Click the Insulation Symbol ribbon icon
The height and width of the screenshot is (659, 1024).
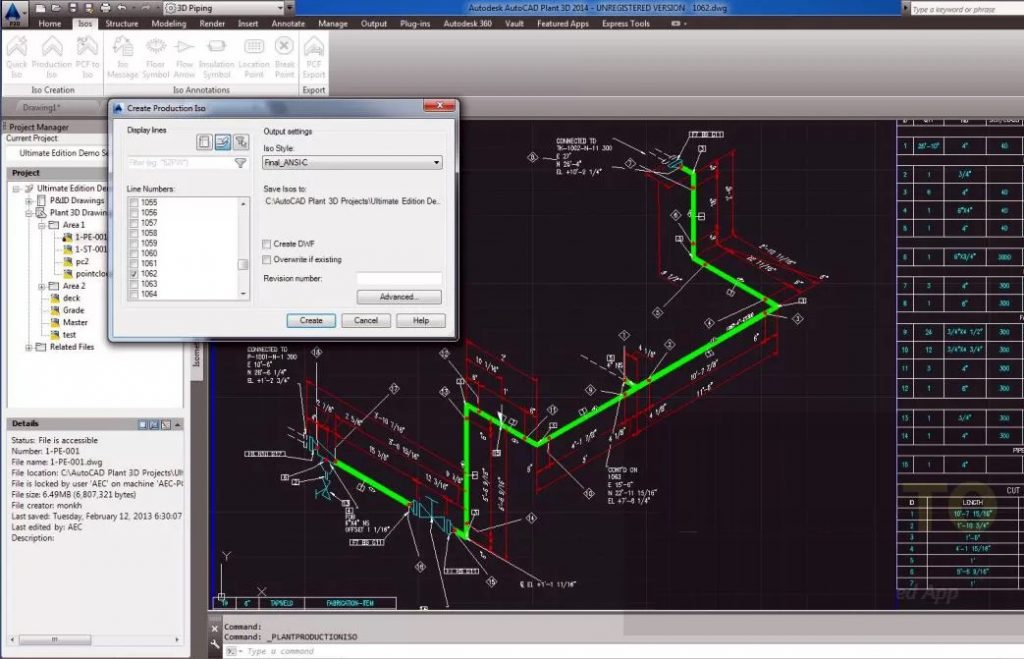[216, 57]
